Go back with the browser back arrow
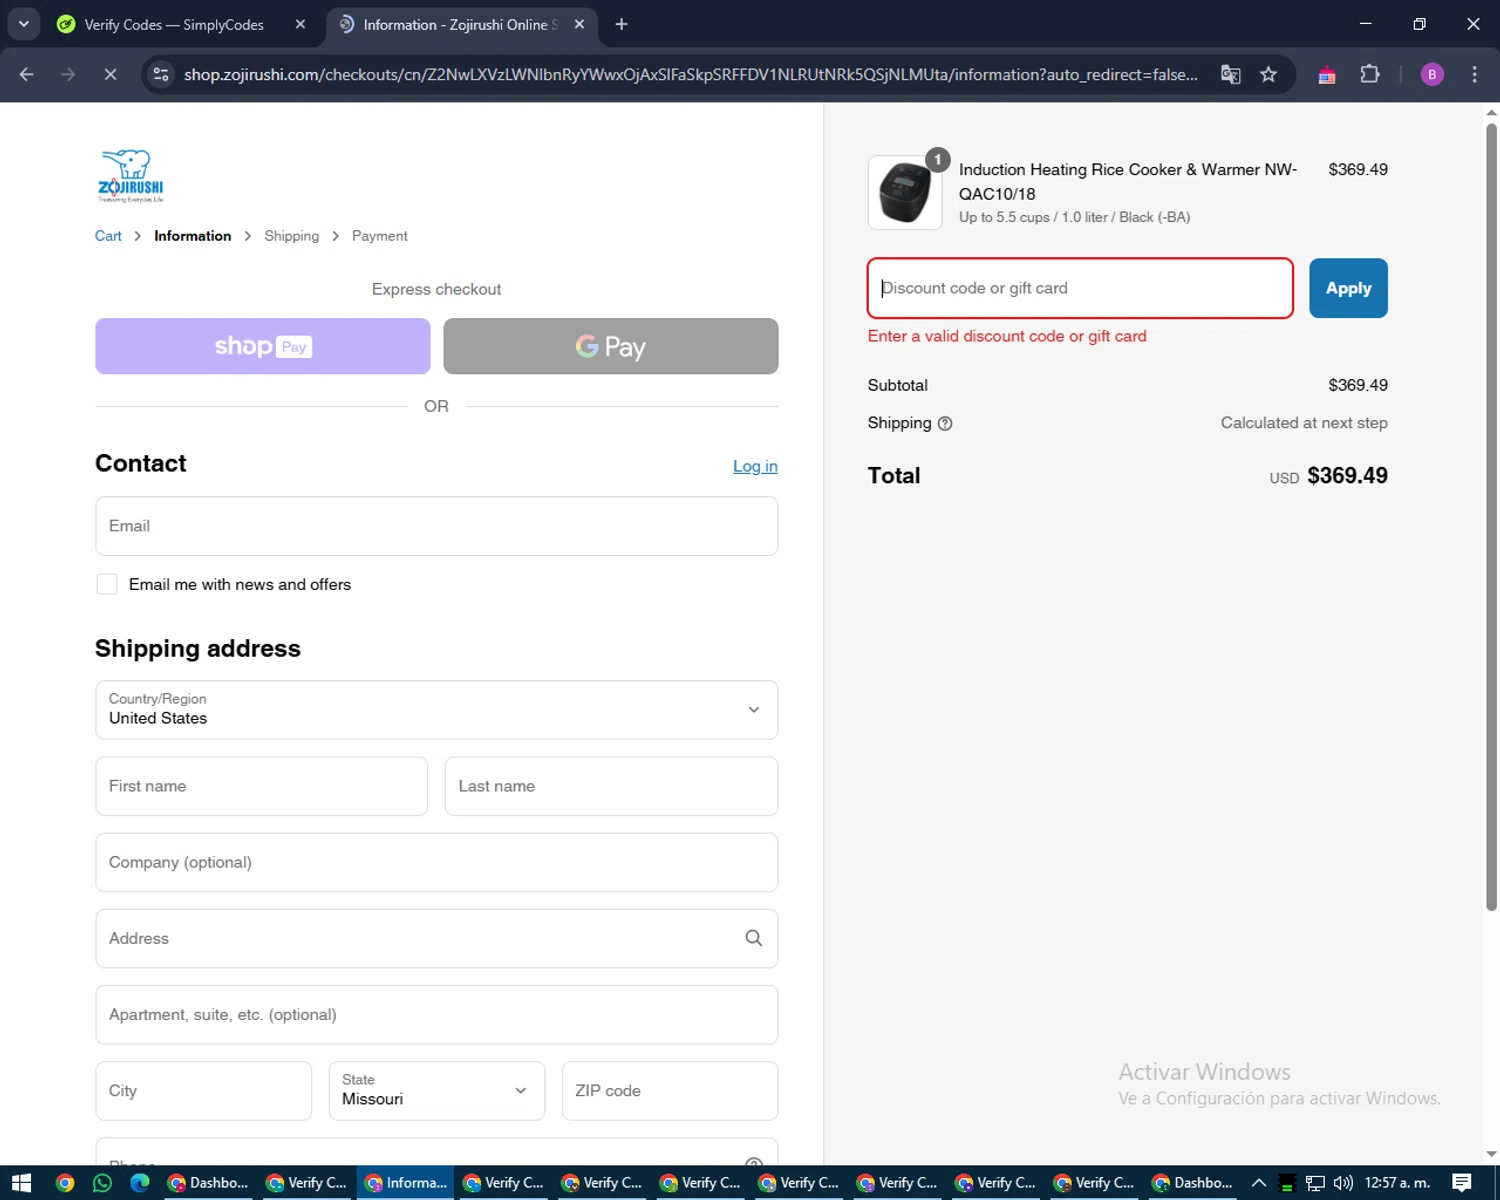 coord(27,74)
